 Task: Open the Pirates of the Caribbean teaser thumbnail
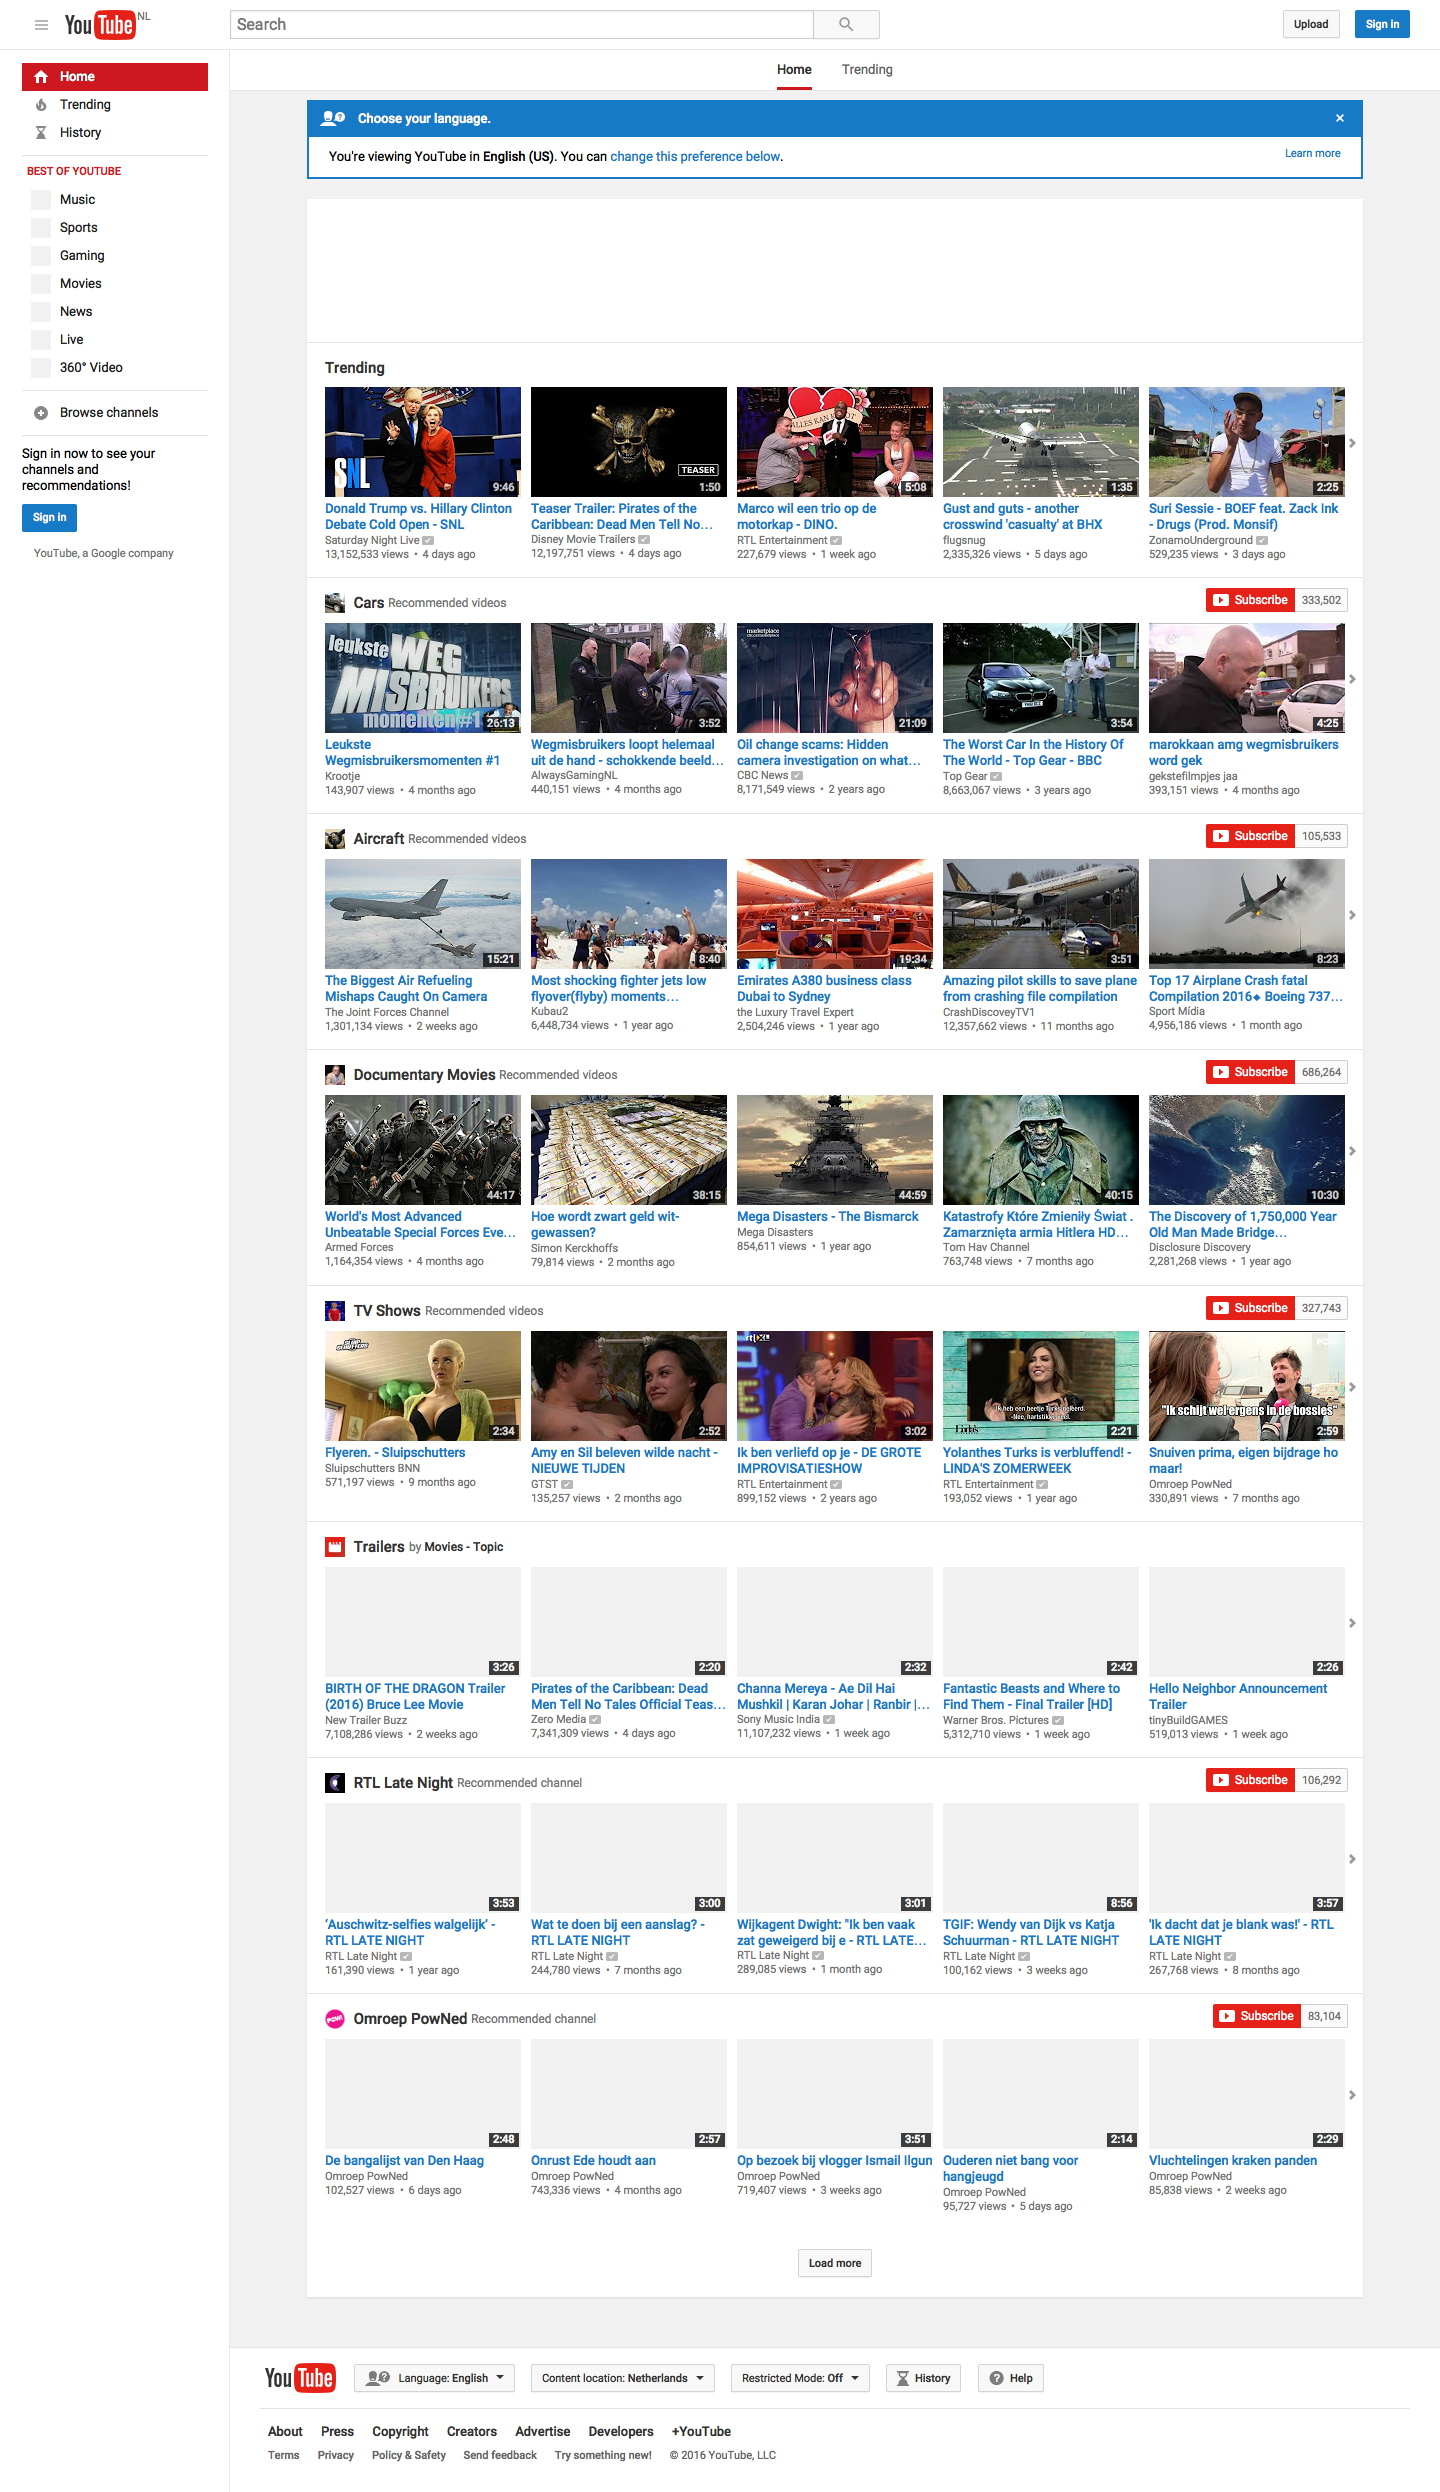(x=629, y=442)
